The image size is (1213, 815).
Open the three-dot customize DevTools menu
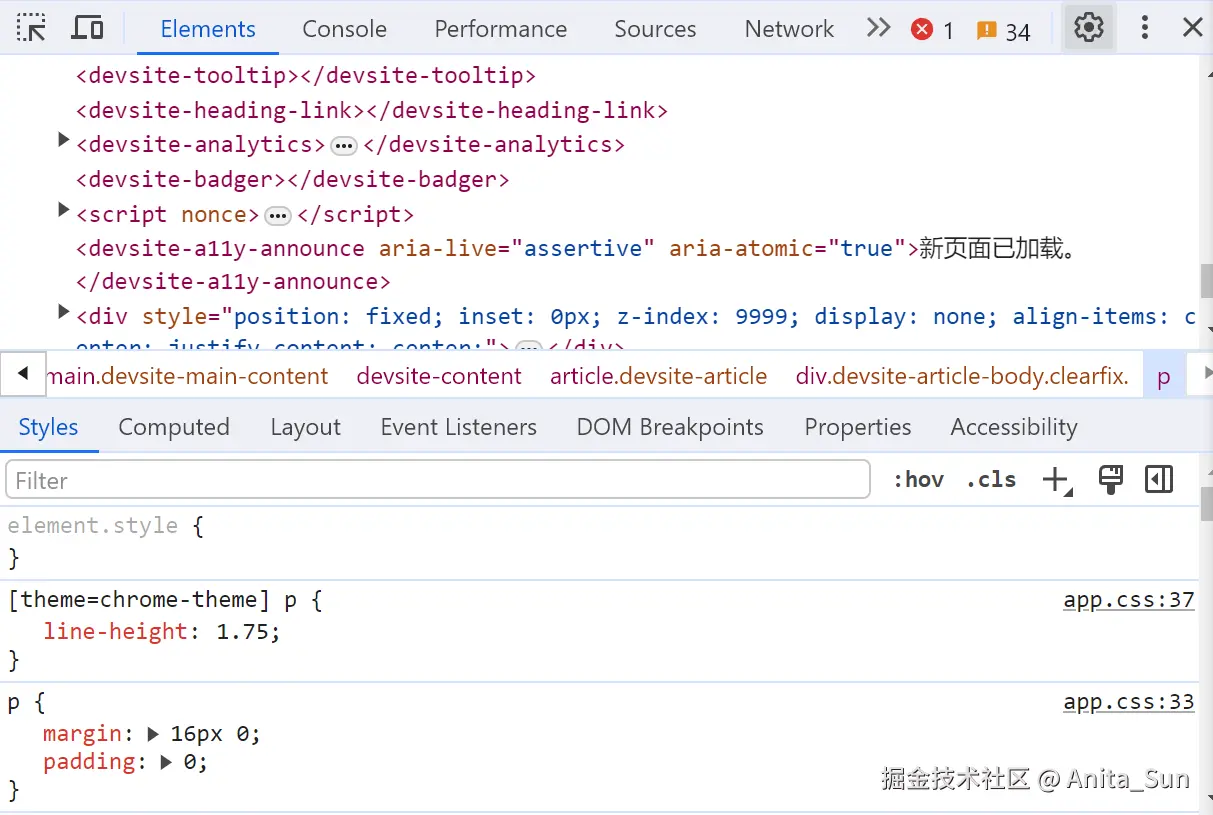coord(1145,28)
